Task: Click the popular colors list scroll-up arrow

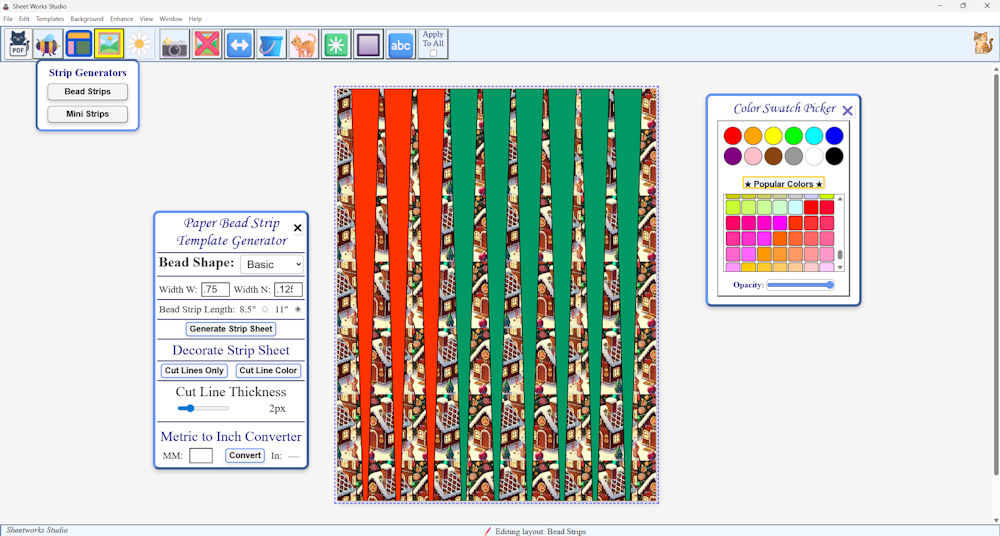Action: 840,198
